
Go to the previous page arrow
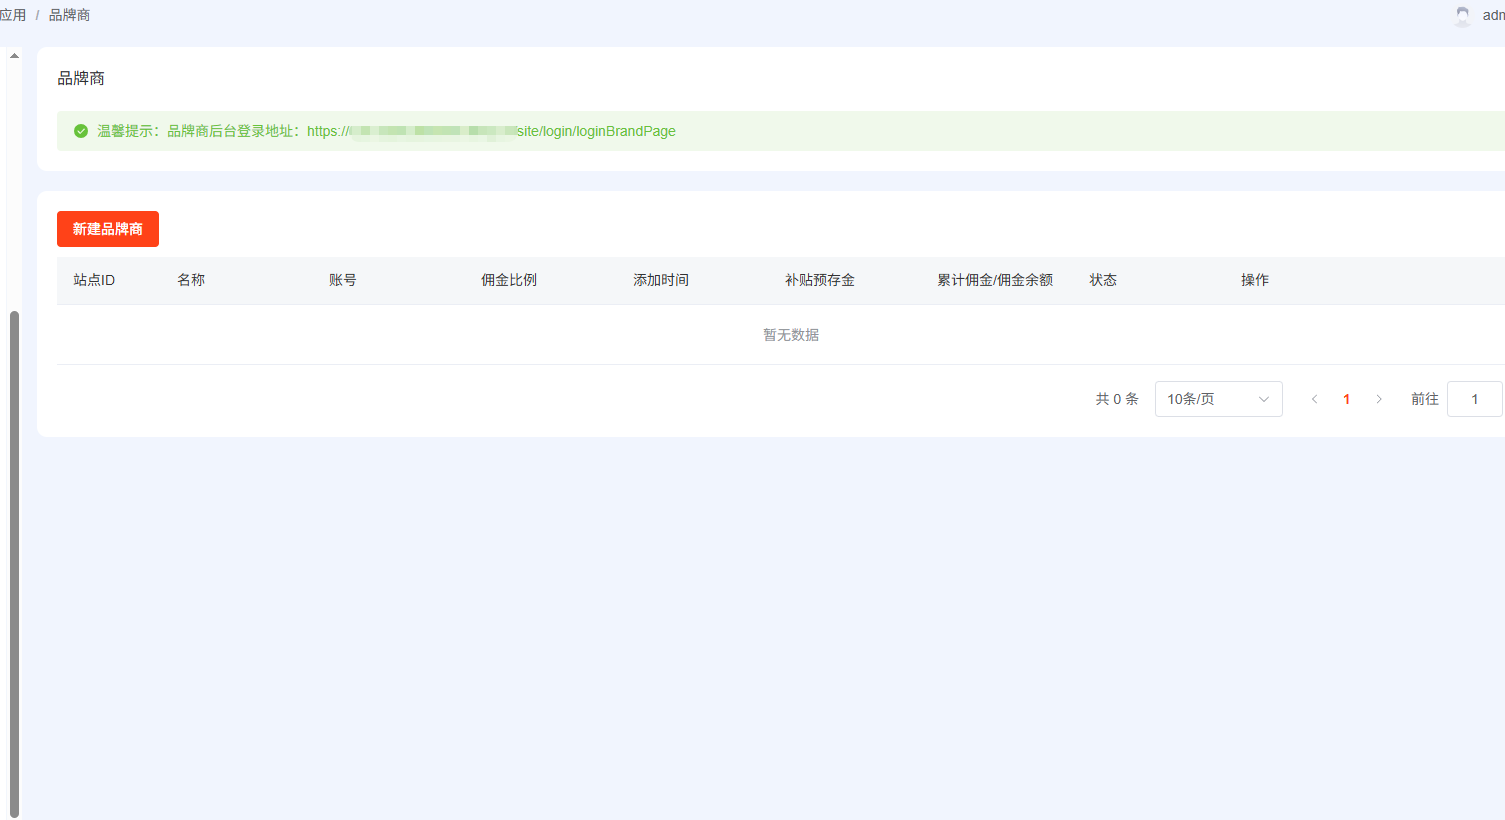(1314, 399)
